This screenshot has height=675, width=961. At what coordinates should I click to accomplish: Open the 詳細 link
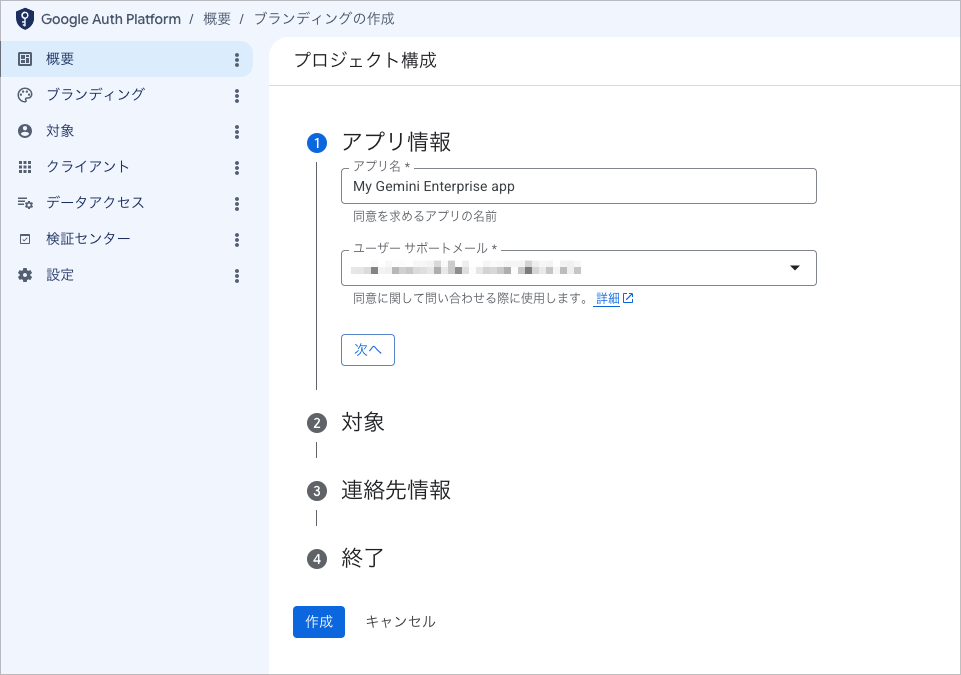(x=607, y=299)
